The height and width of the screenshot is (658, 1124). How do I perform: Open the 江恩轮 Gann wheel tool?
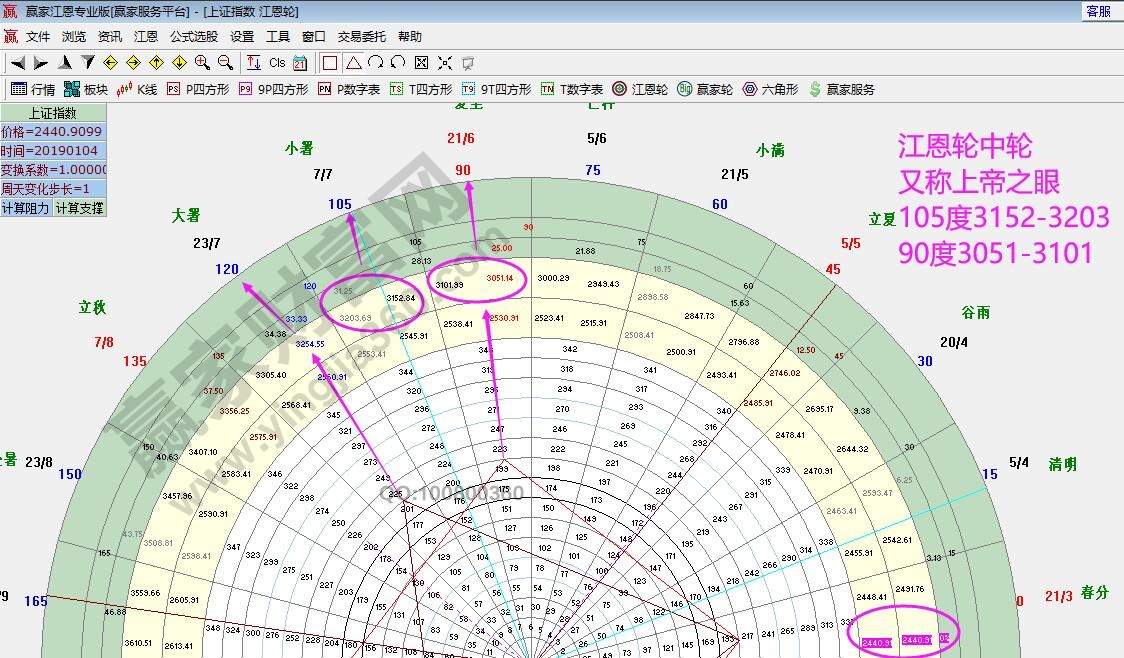click(640, 89)
